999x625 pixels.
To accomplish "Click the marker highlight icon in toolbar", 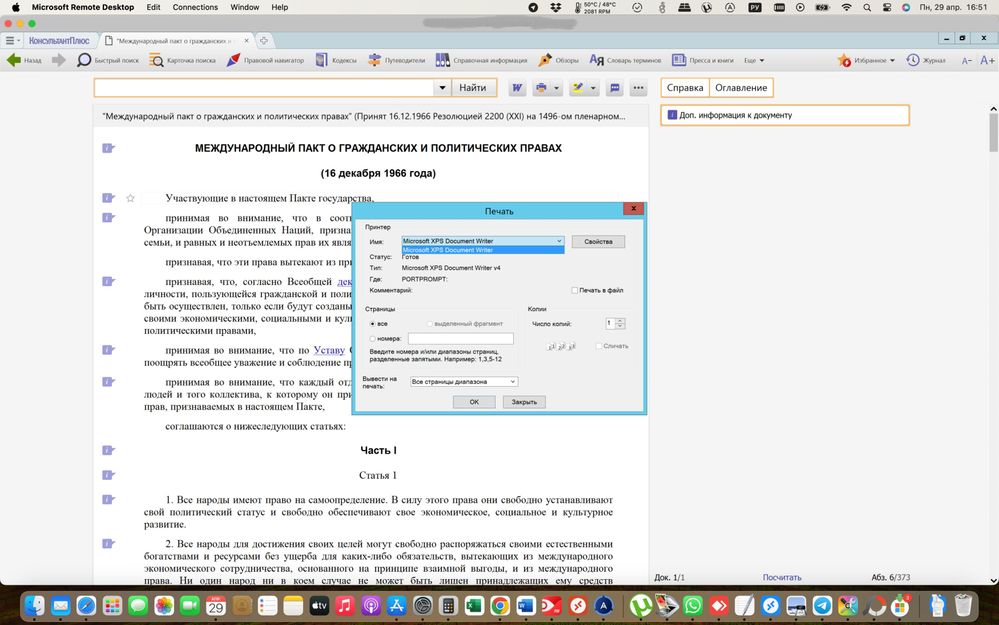I will 578,88.
